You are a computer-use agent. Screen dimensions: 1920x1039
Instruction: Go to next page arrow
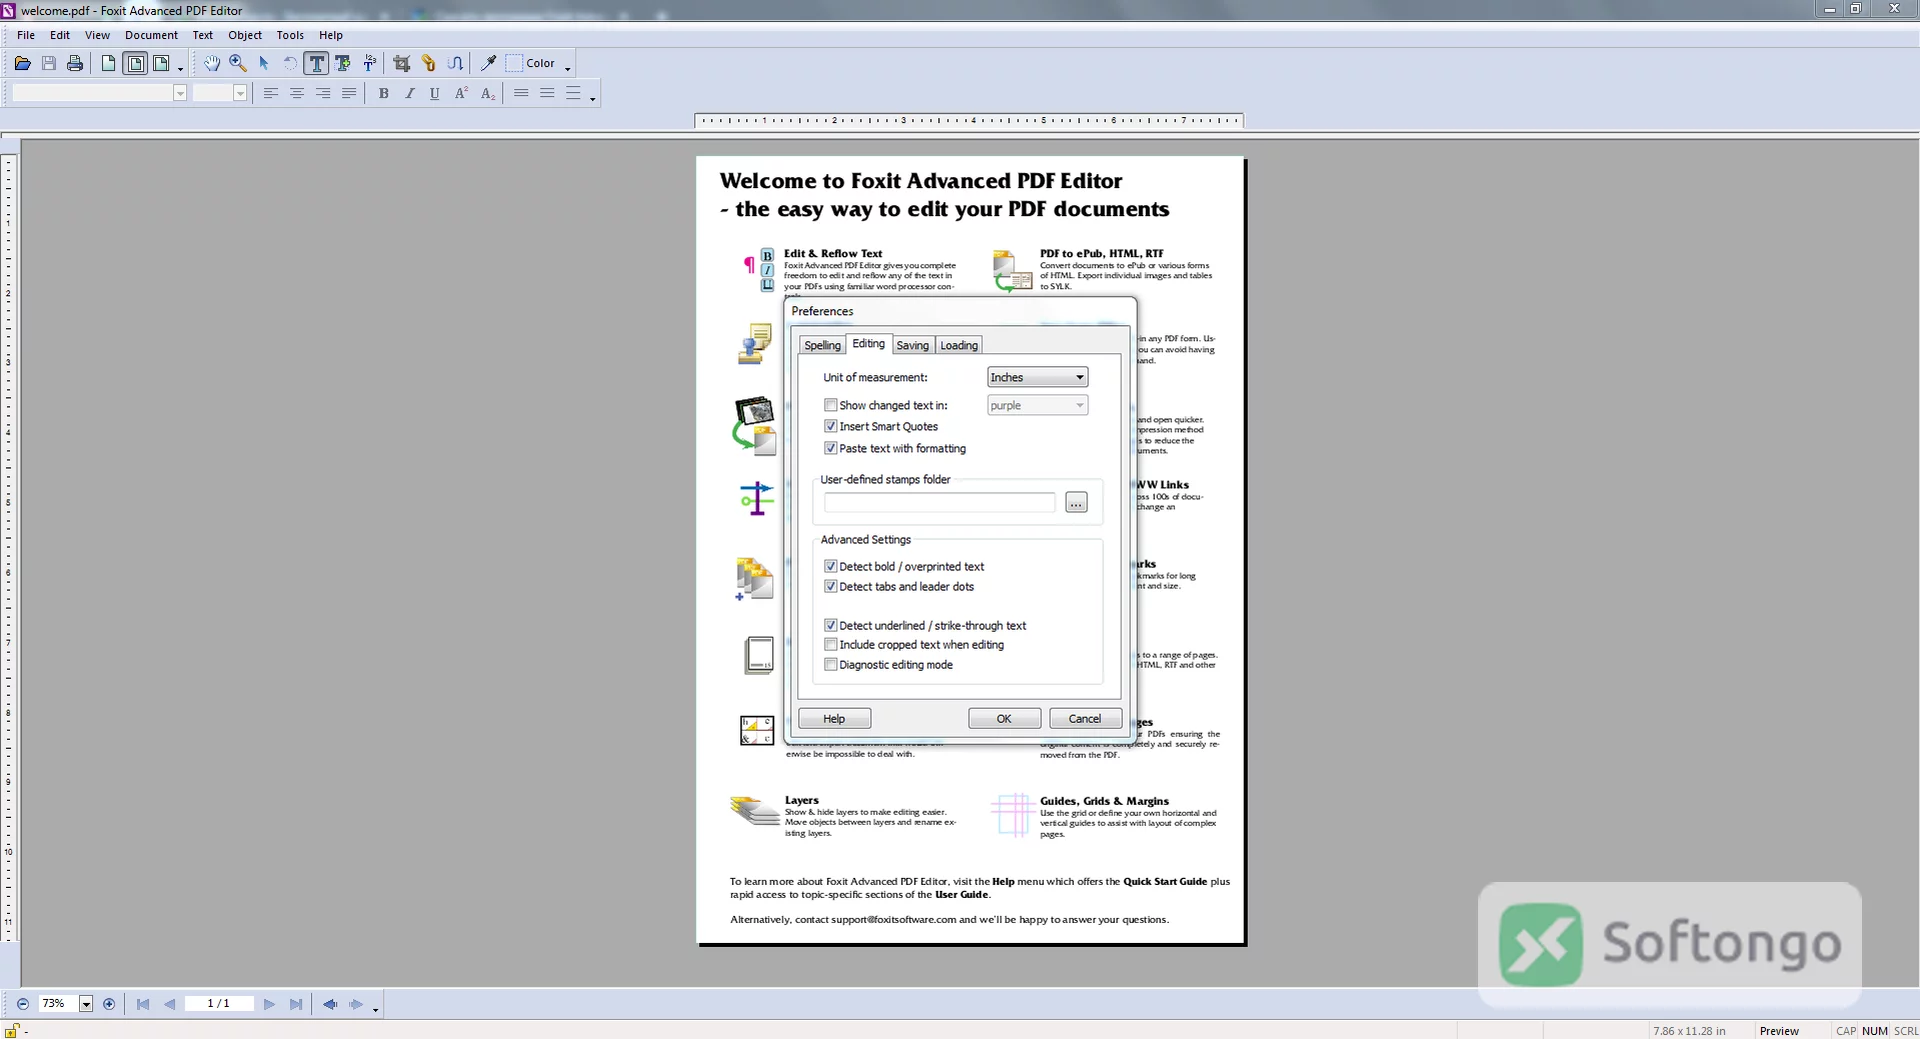(269, 1004)
